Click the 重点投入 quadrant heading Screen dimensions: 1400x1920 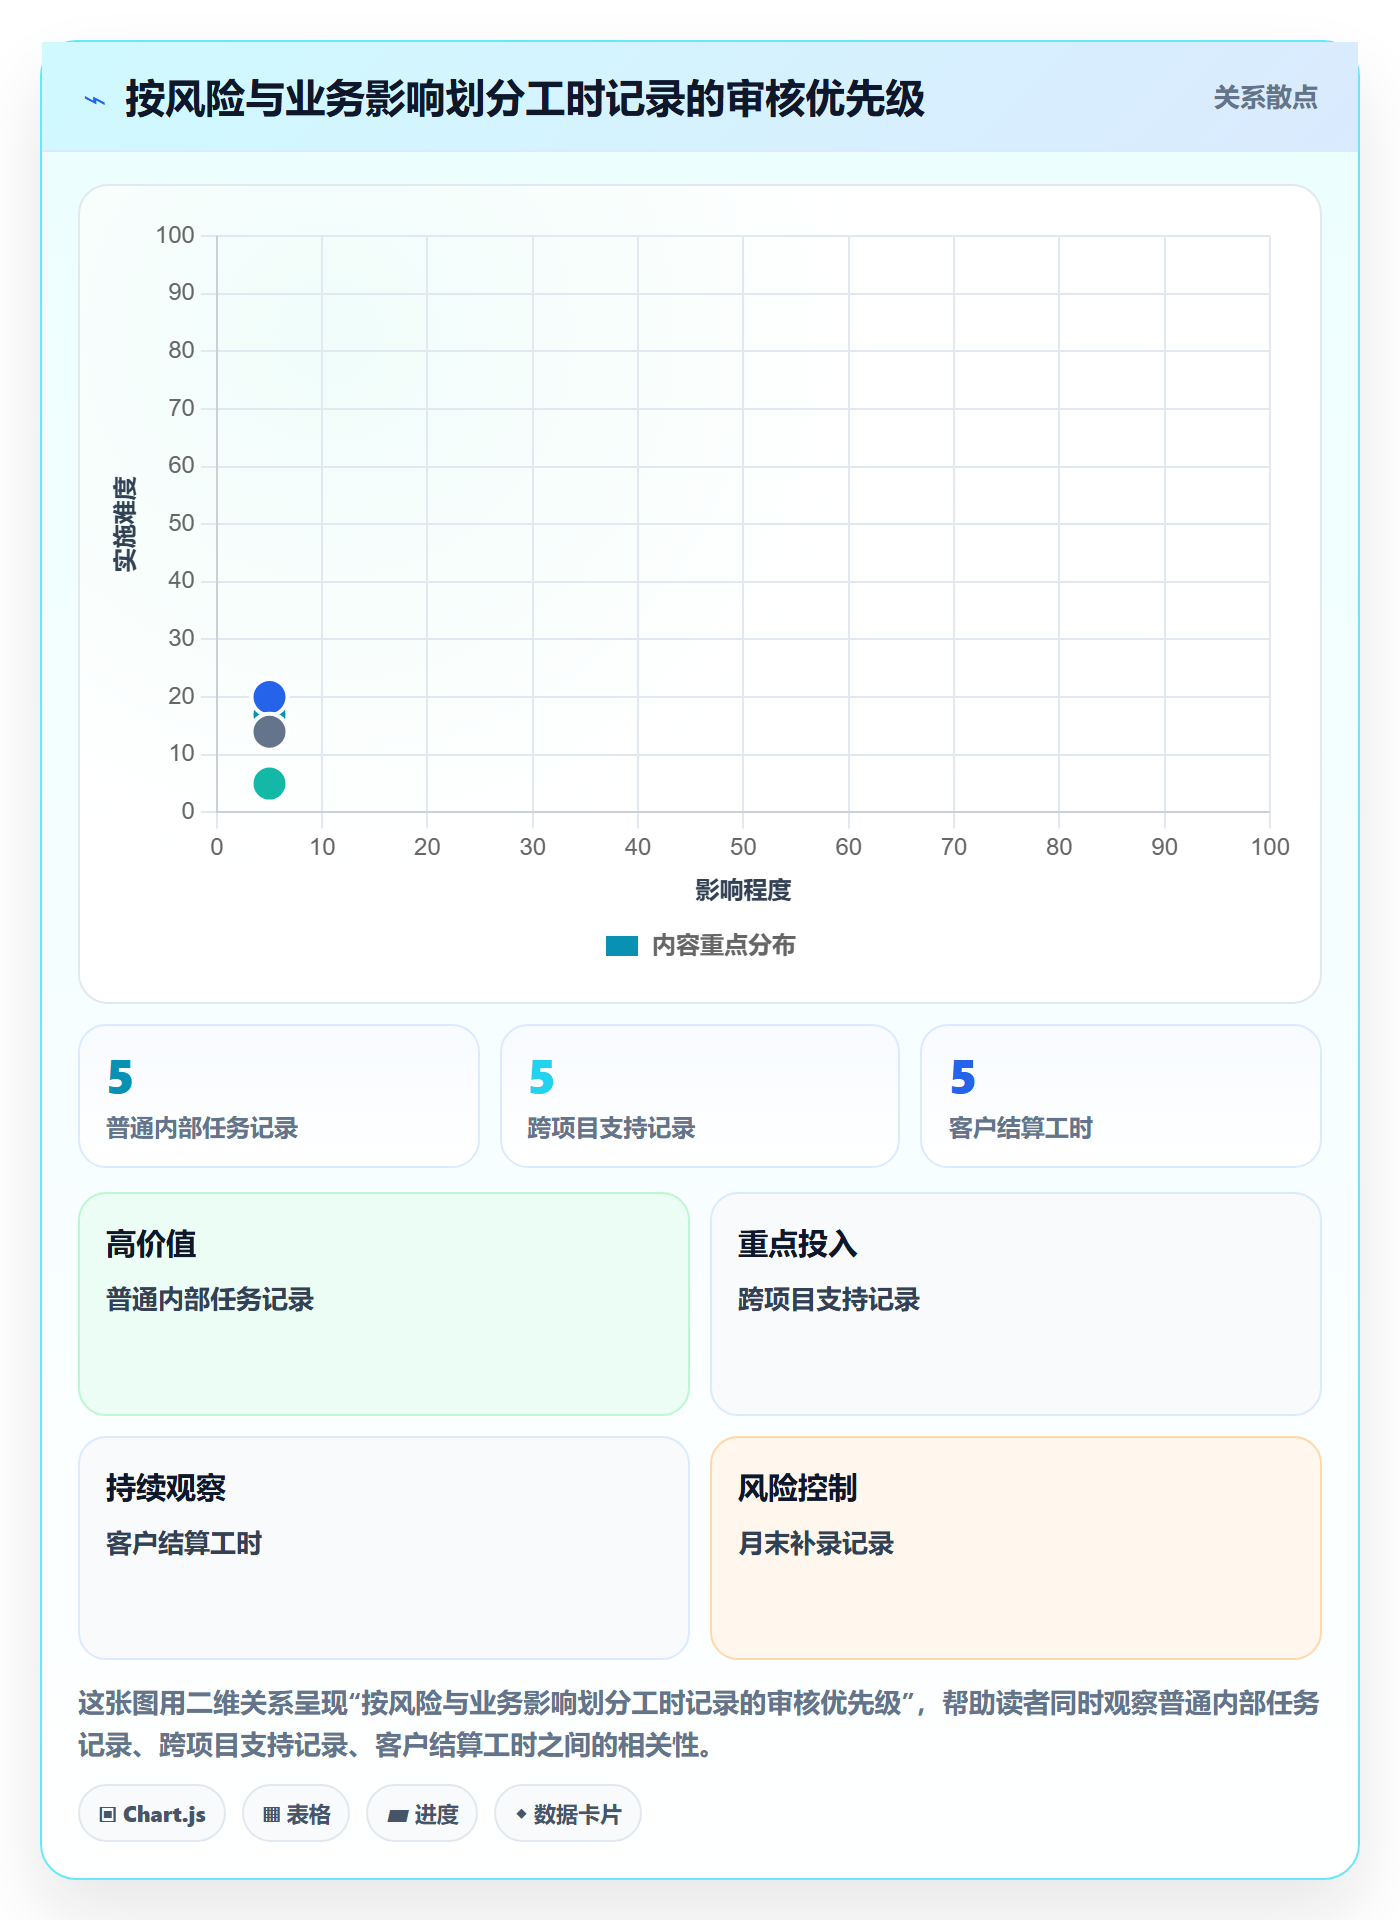pos(797,1244)
